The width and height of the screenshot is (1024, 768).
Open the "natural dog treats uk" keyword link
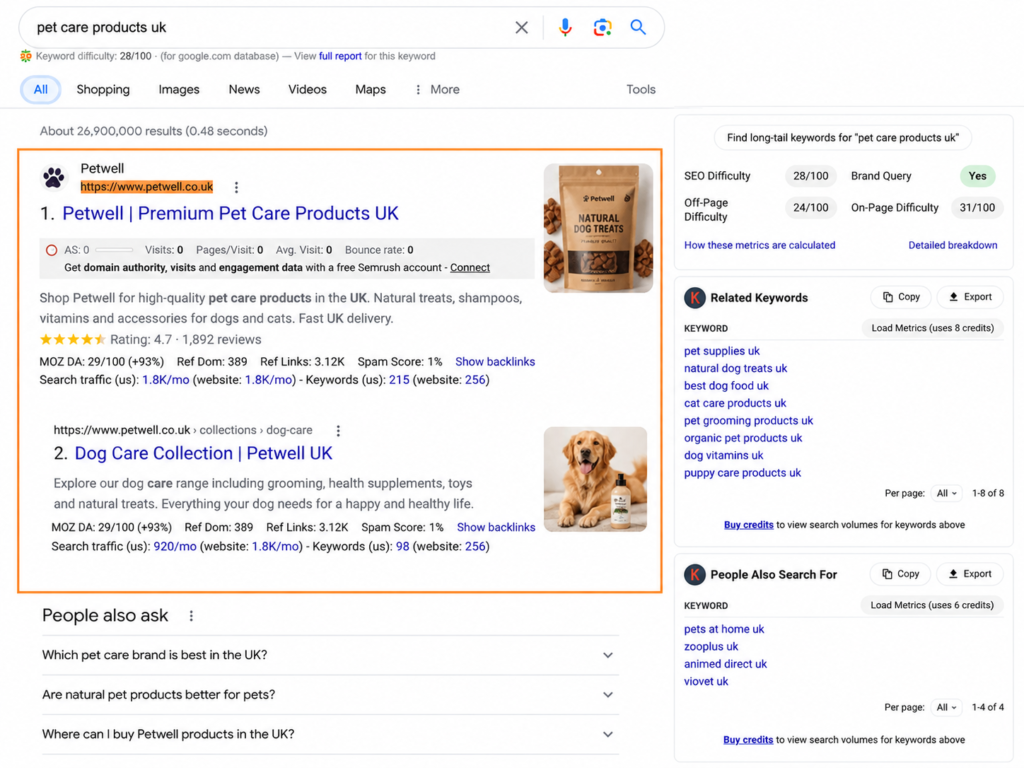coord(735,368)
